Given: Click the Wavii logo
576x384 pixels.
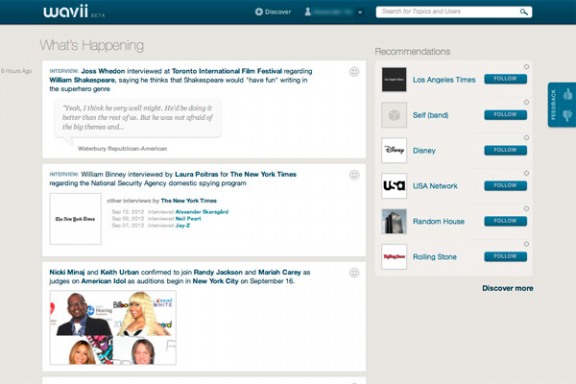Looking at the screenshot, I should click(66, 11).
